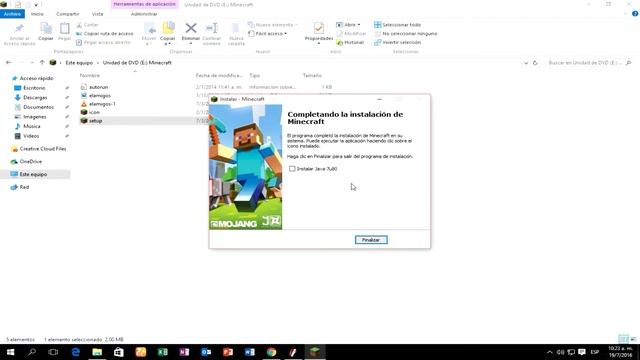The image size is (640, 360).
Task: Click the refresh button by address bar
Action: (535, 63)
